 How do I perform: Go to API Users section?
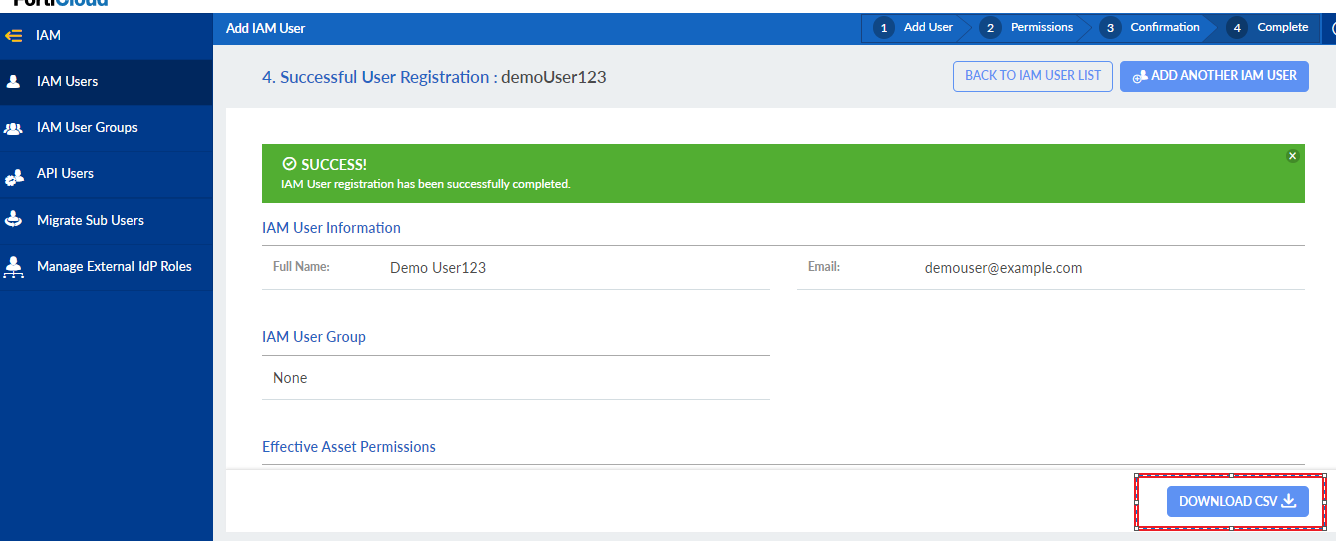point(106,174)
